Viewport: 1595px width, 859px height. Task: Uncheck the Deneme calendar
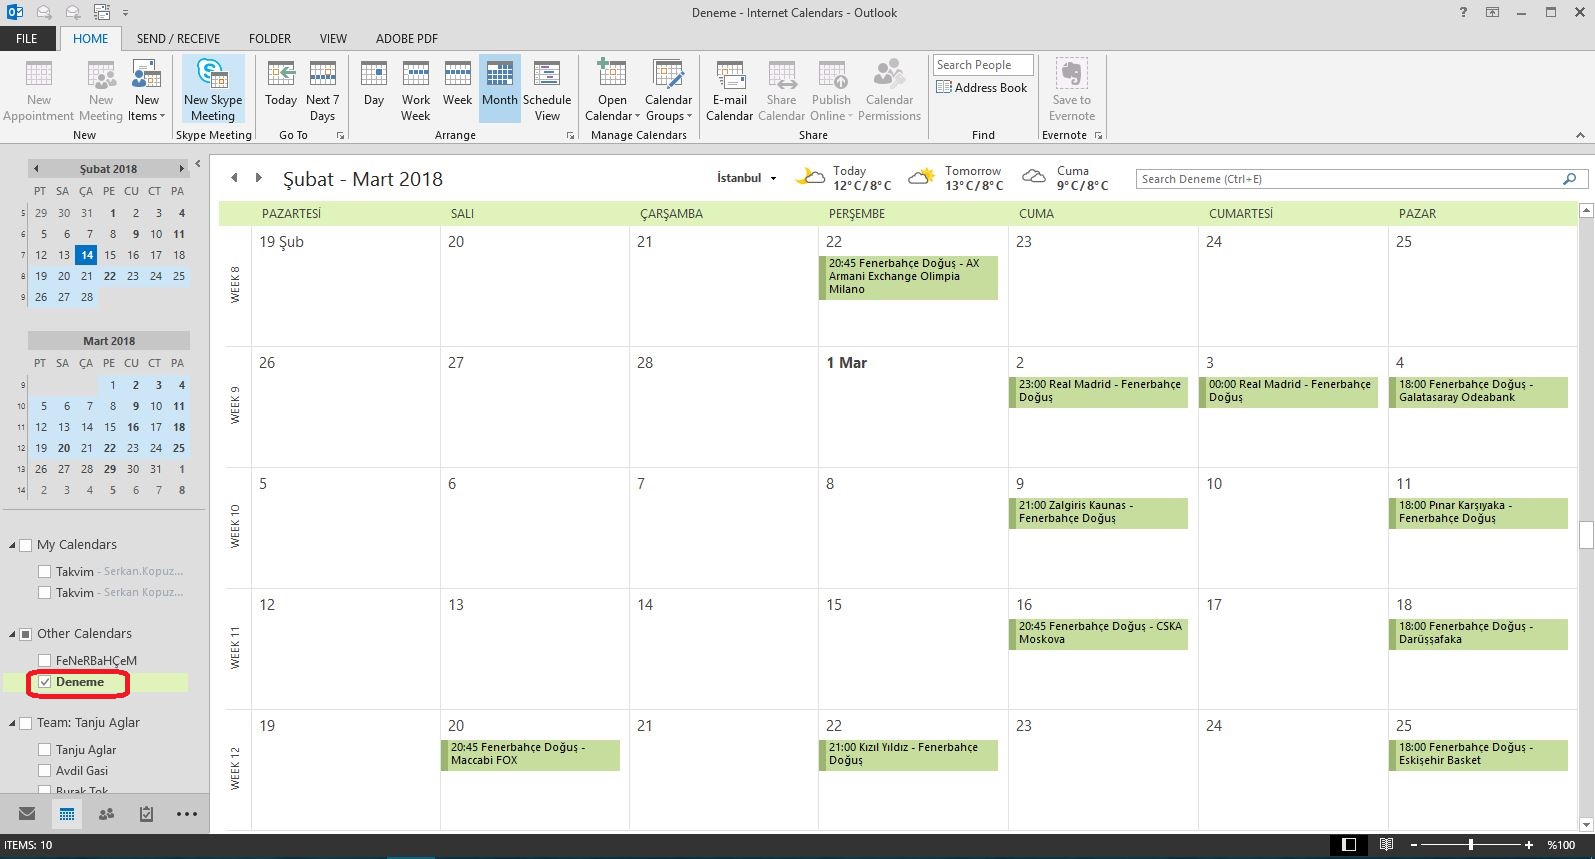[x=44, y=682]
